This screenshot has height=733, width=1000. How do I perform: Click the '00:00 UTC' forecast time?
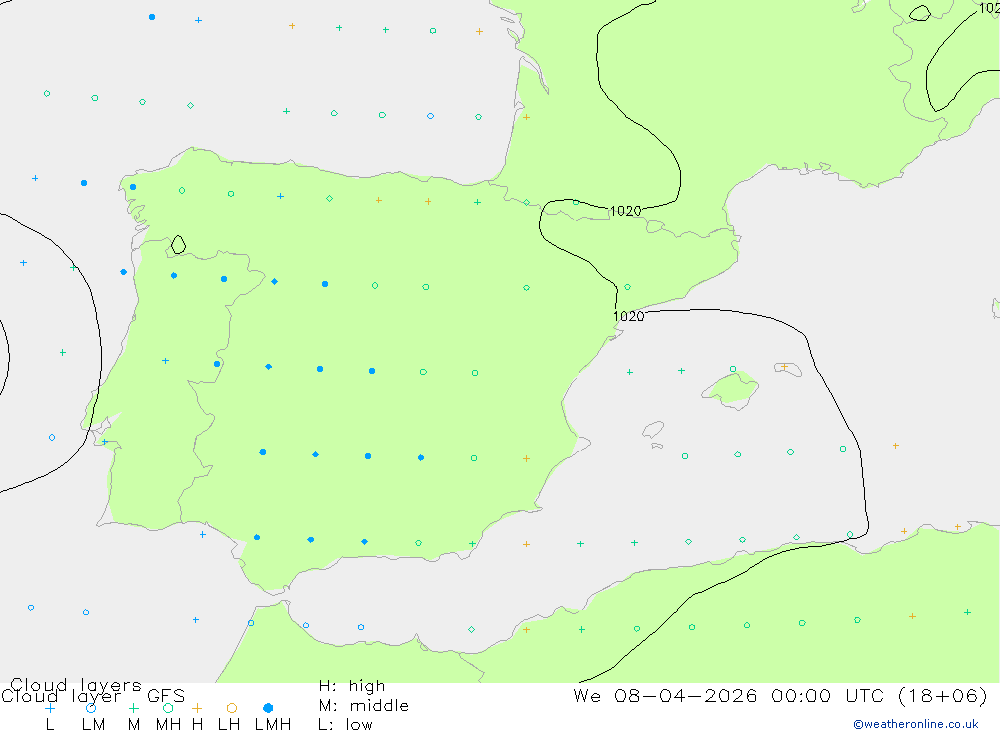pos(827,695)
